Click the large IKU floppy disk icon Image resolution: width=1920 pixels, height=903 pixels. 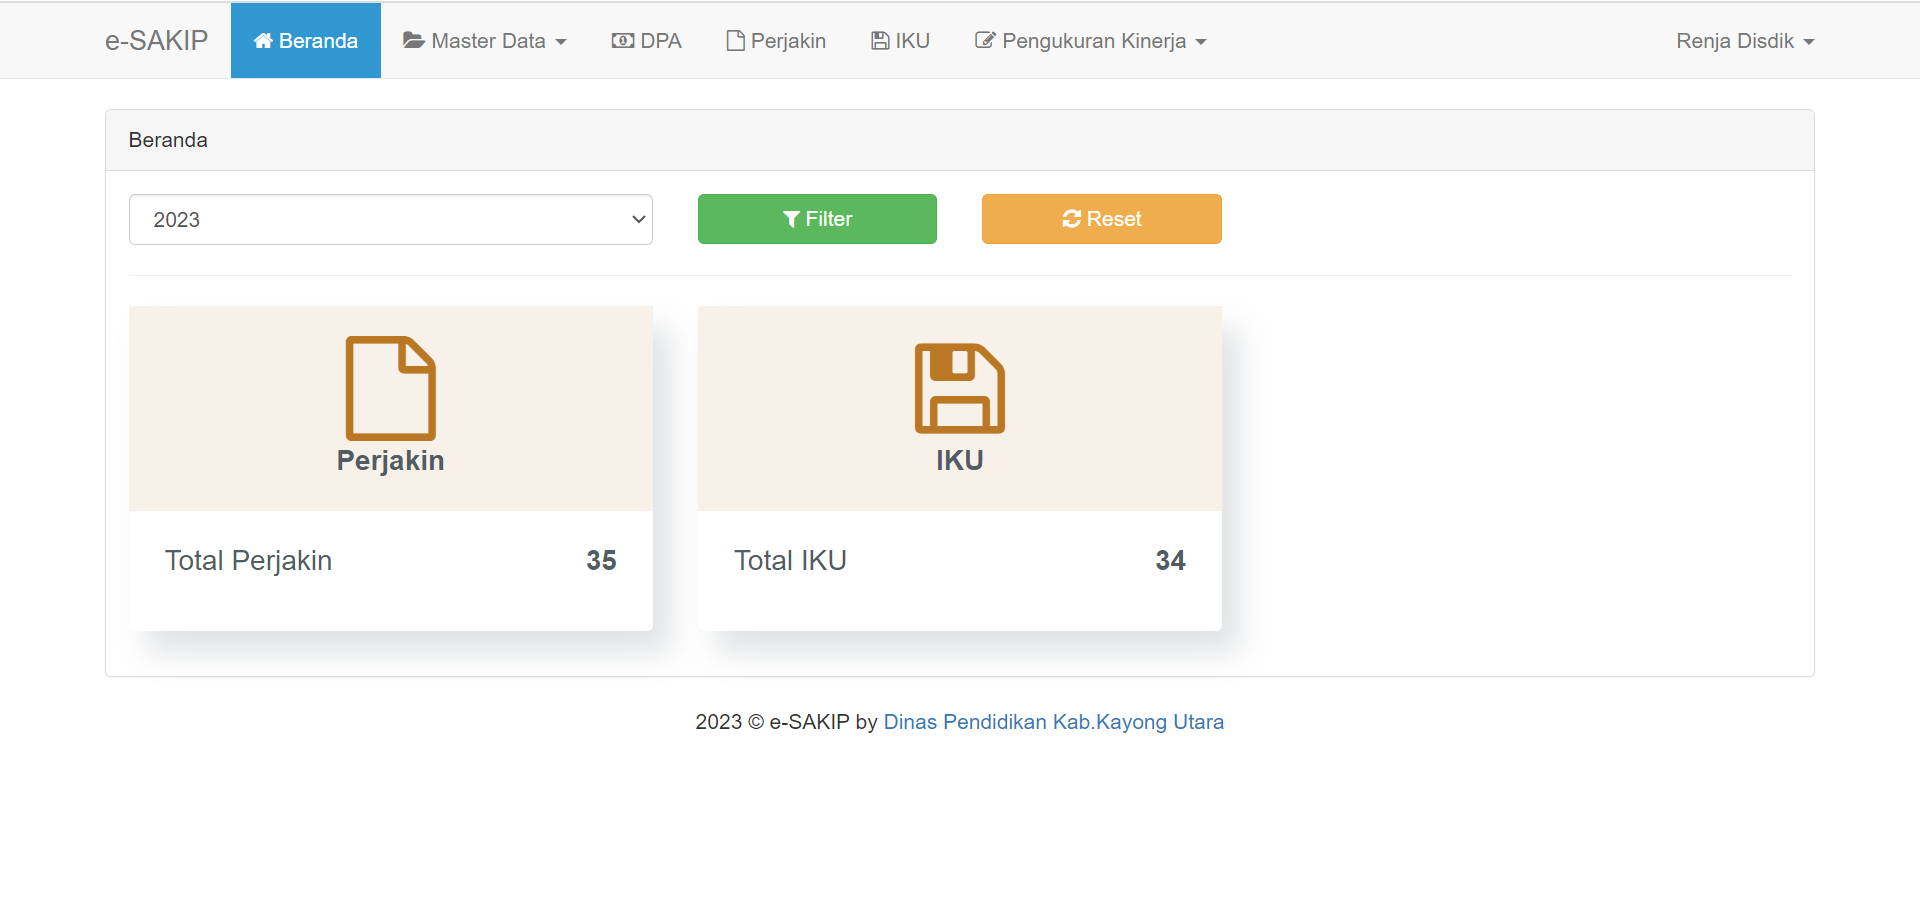[x=959, y=388]
